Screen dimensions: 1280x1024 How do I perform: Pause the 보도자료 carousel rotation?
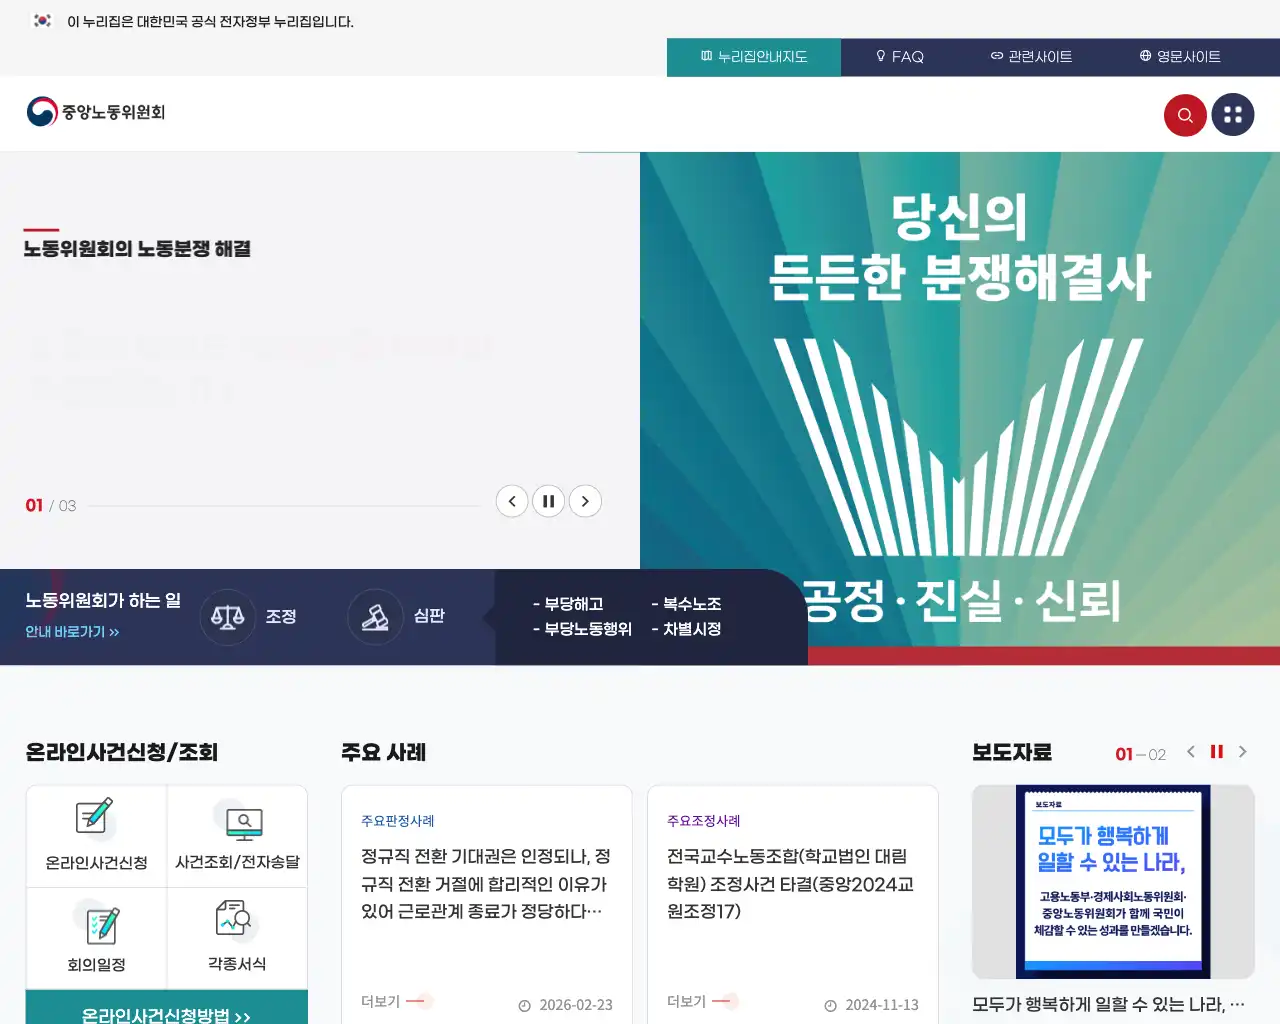pos(1217,751)
